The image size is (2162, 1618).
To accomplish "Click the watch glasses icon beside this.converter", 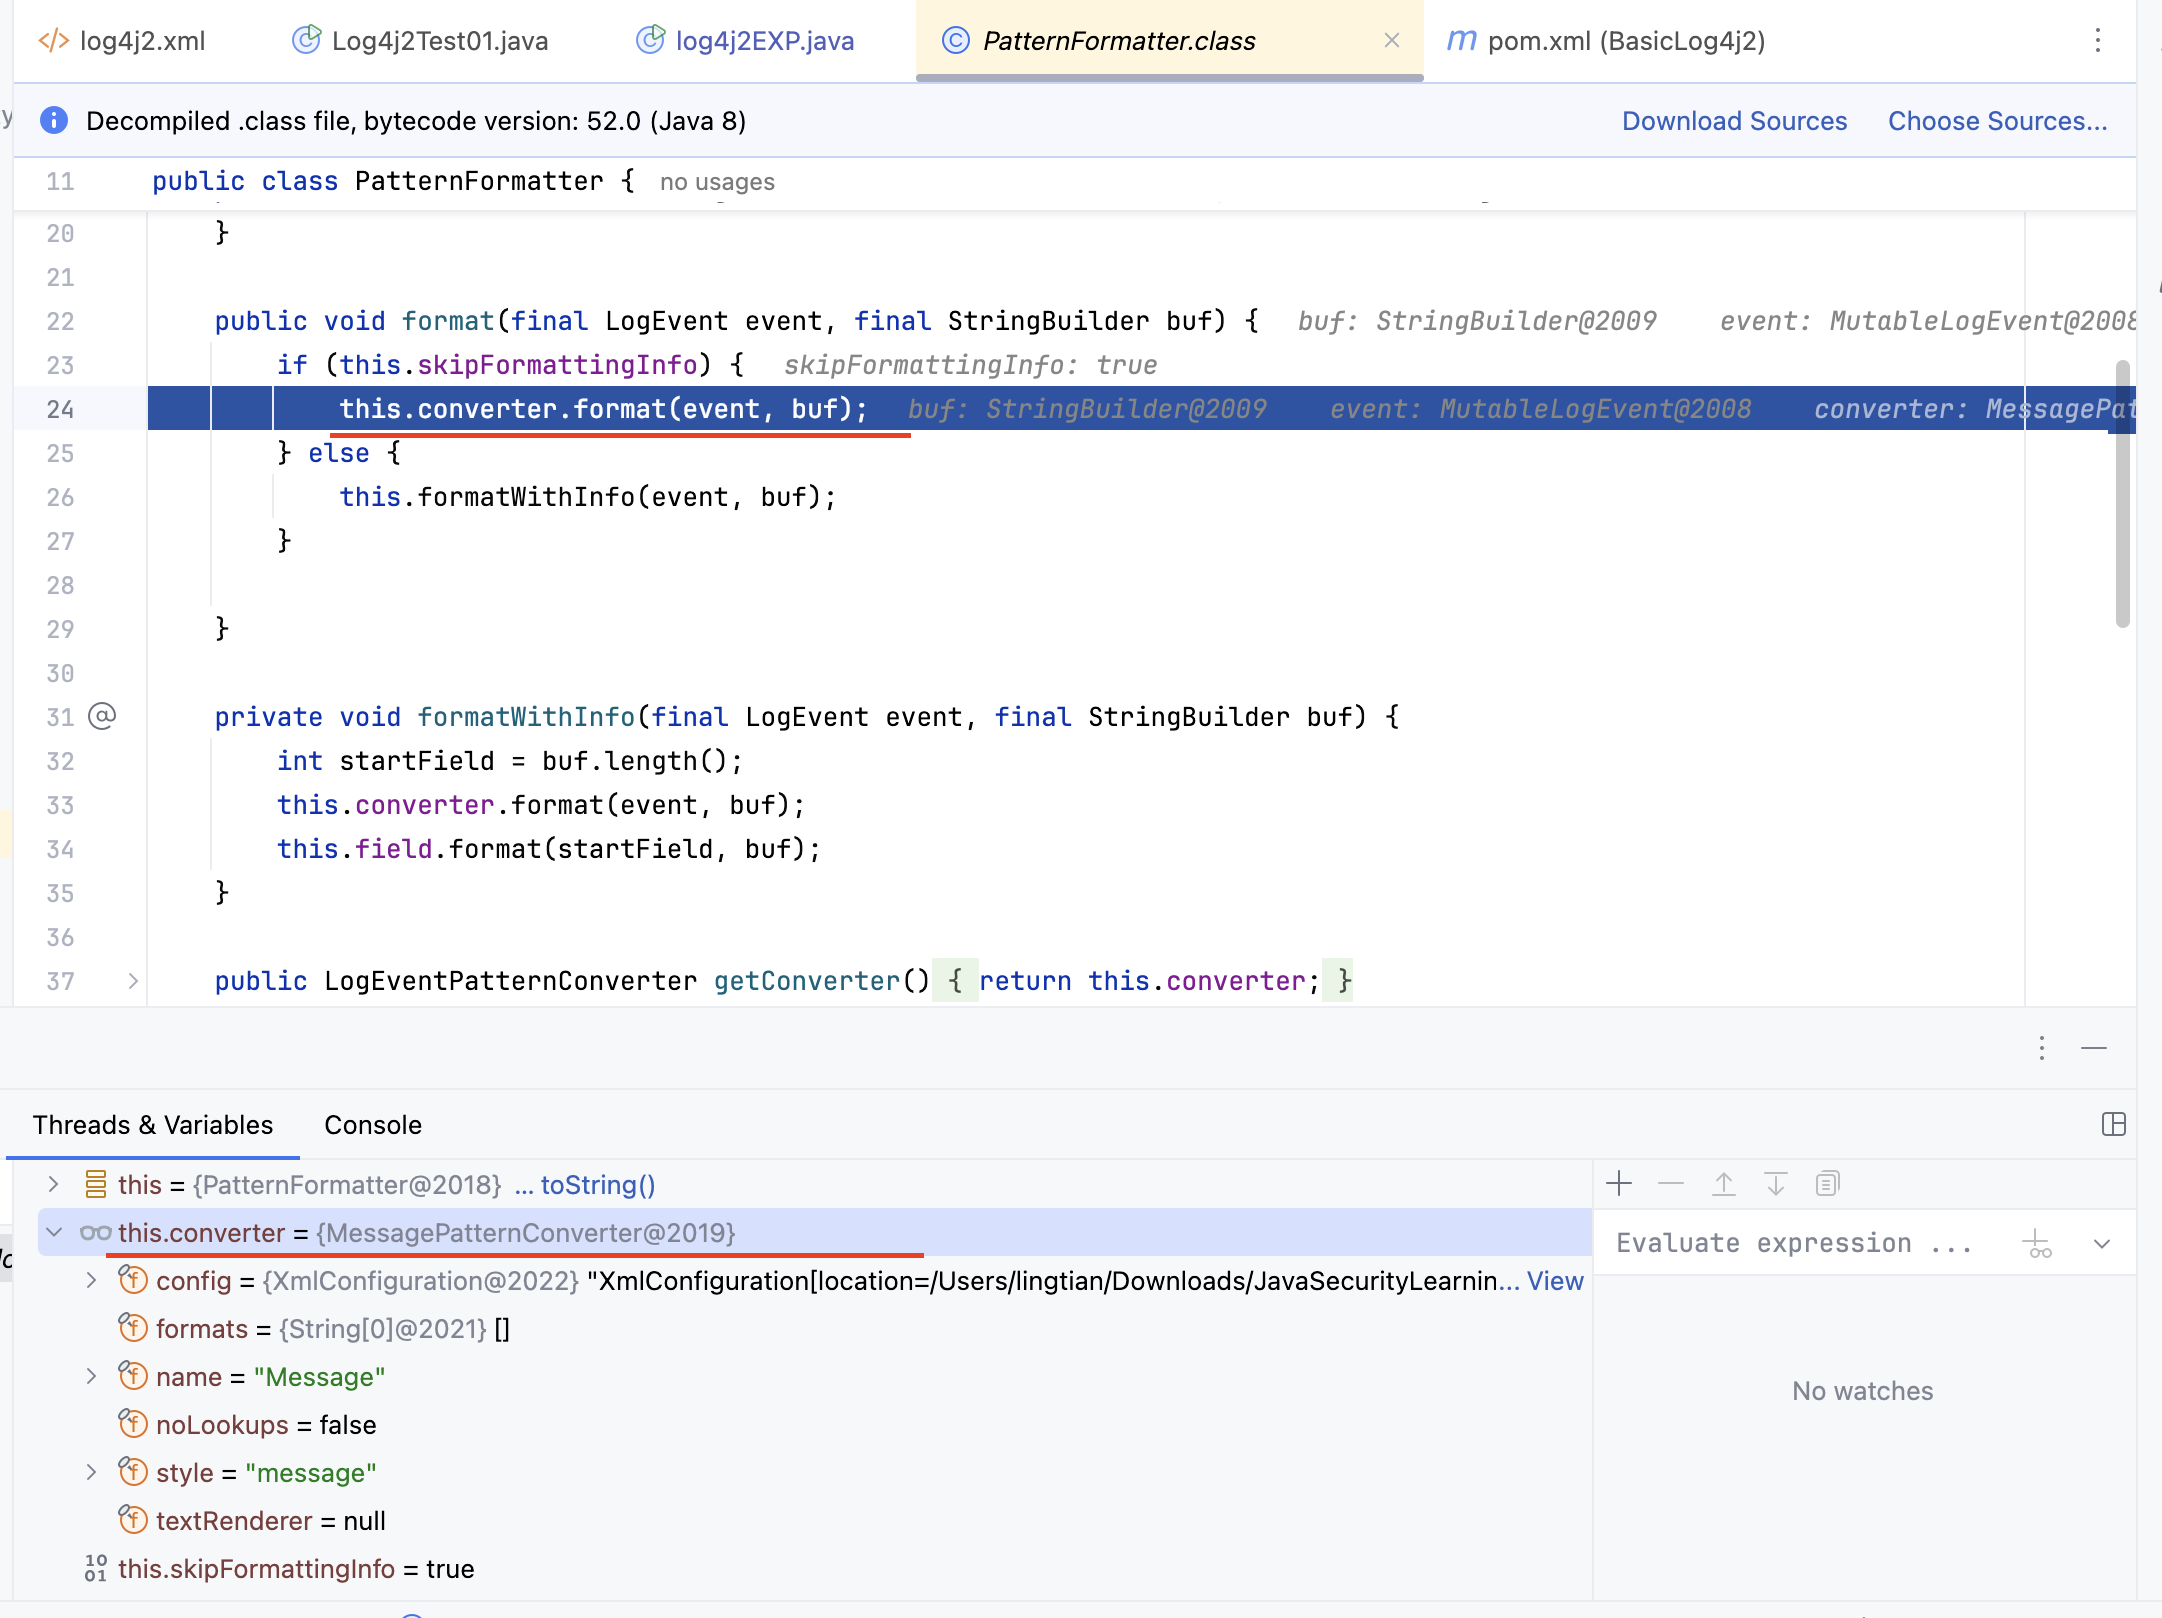I will tap(95, 1233).
